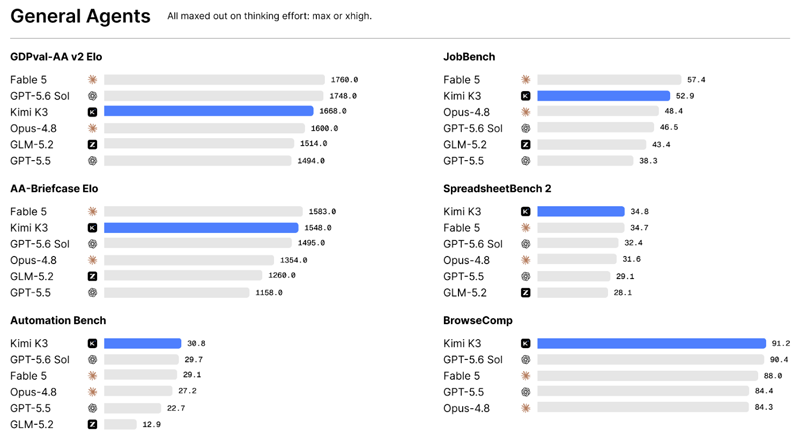Viewport: 800px width, 436px height.
Task: Select the blue Kimi K3 bar in GDPval-AA v2 Elo
Action: pos(209,111)
